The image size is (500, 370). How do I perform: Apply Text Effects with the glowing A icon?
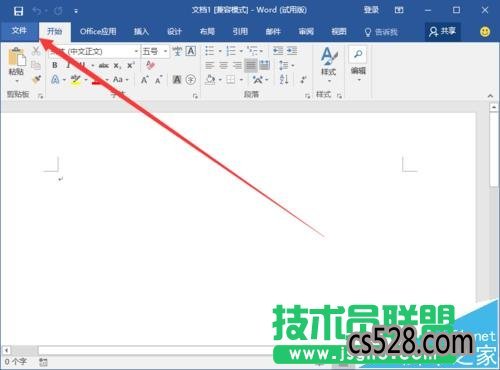(x=55, y=80)
